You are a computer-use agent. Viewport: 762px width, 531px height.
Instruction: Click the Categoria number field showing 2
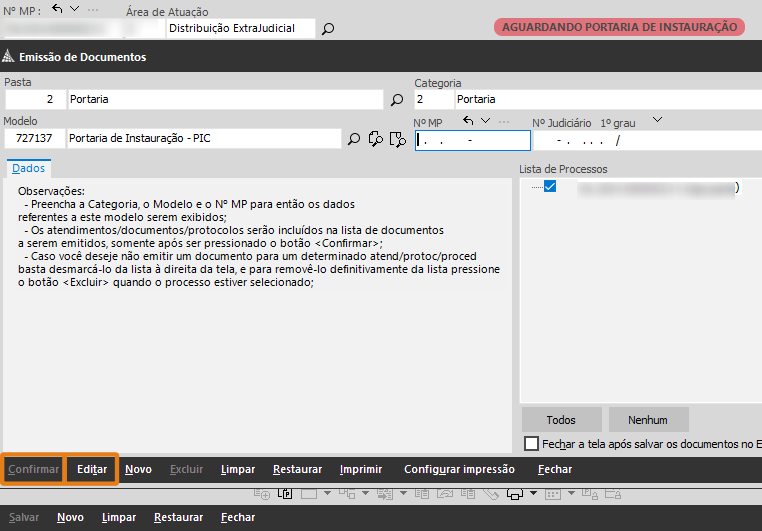coord(433,100)
